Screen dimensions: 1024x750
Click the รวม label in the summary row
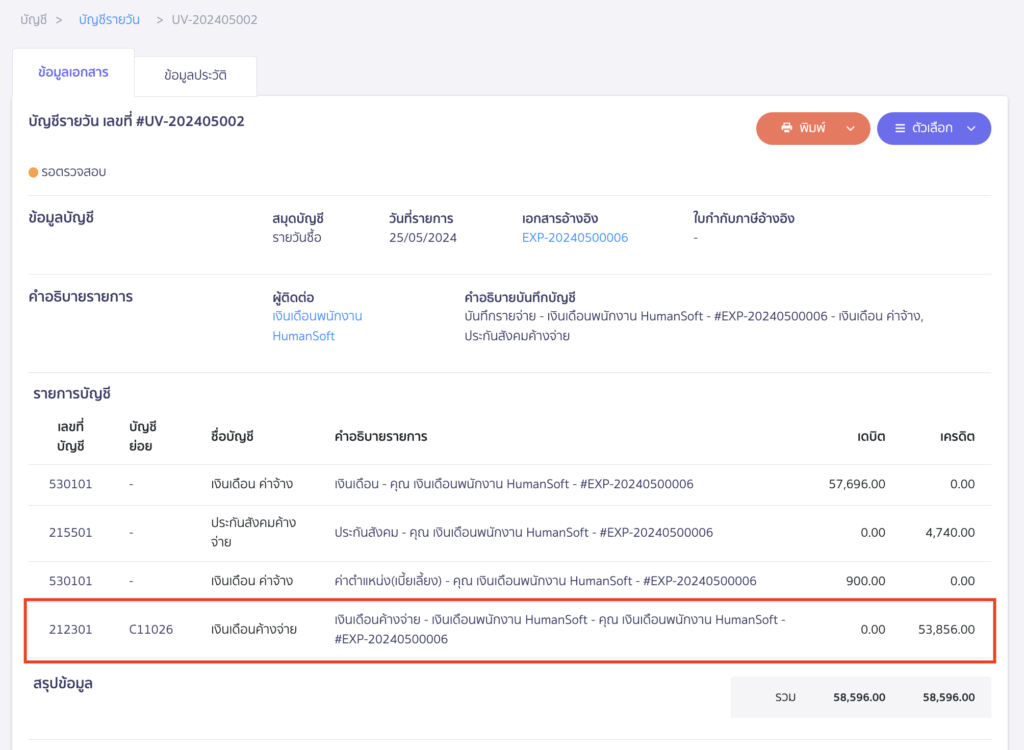[785, 697]
